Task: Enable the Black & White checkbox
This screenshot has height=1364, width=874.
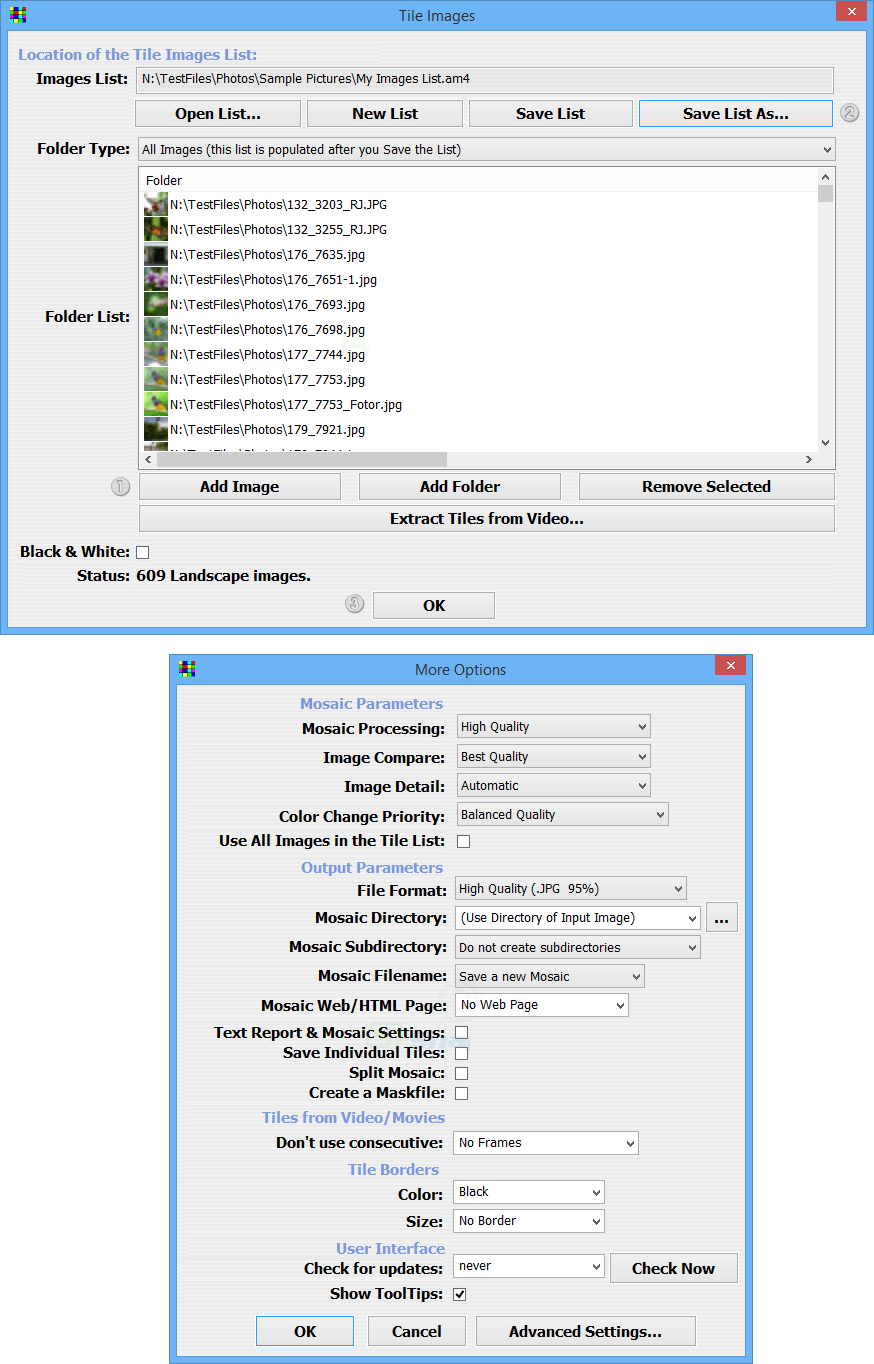Action: point(142,552)
